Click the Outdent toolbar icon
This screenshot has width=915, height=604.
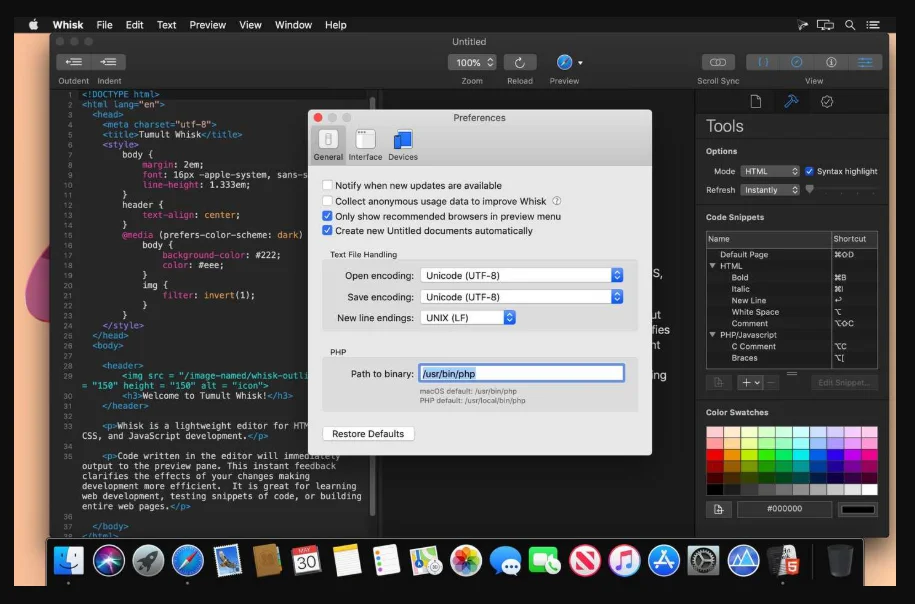(74, 62)
